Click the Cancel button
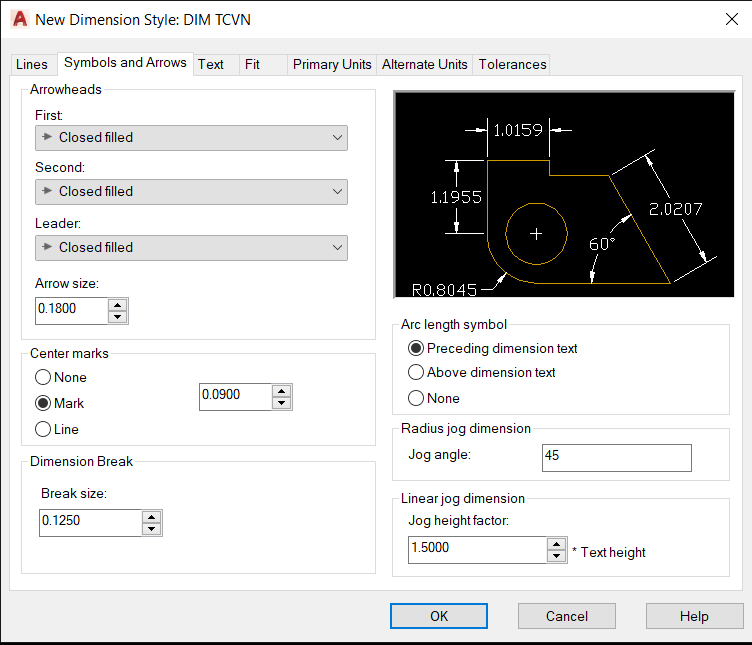 [x=566, y=616]
